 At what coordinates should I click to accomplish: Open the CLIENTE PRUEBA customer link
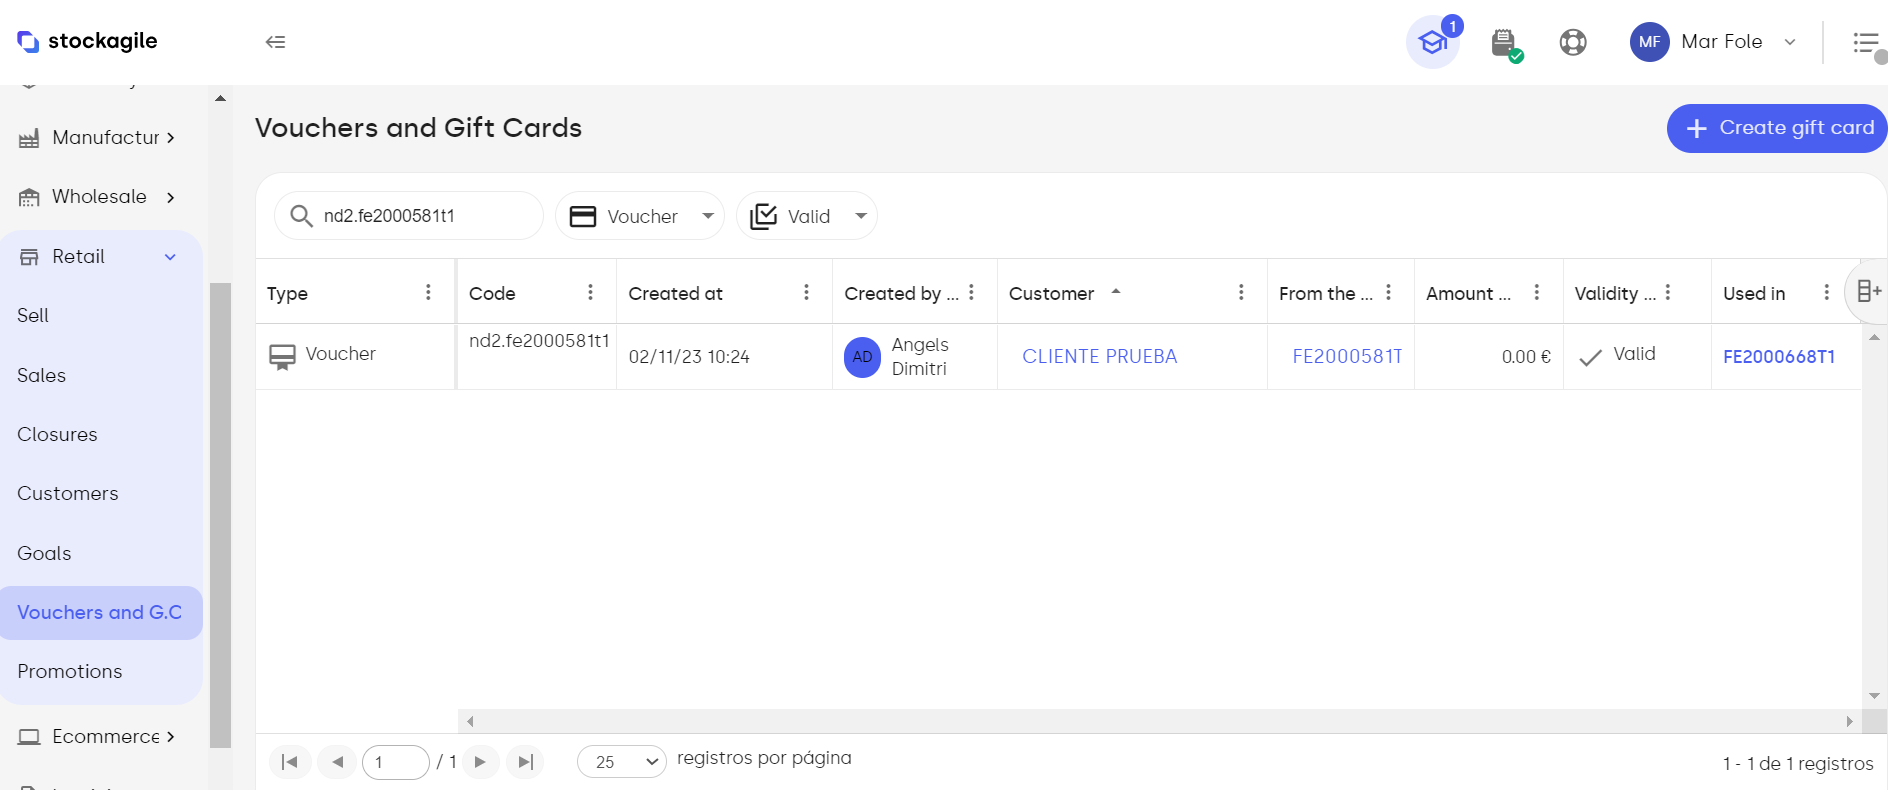[x=1099, y=356]
